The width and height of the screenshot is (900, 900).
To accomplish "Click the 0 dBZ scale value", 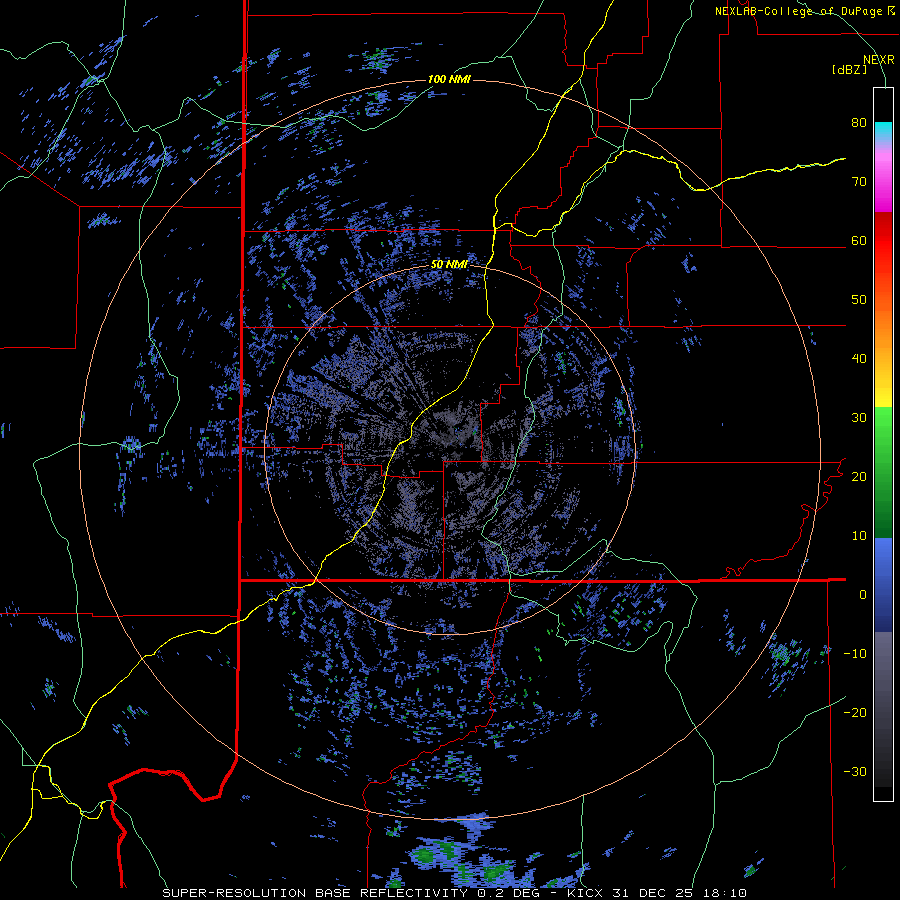I will pyautogui.click(x=863, y=595).
